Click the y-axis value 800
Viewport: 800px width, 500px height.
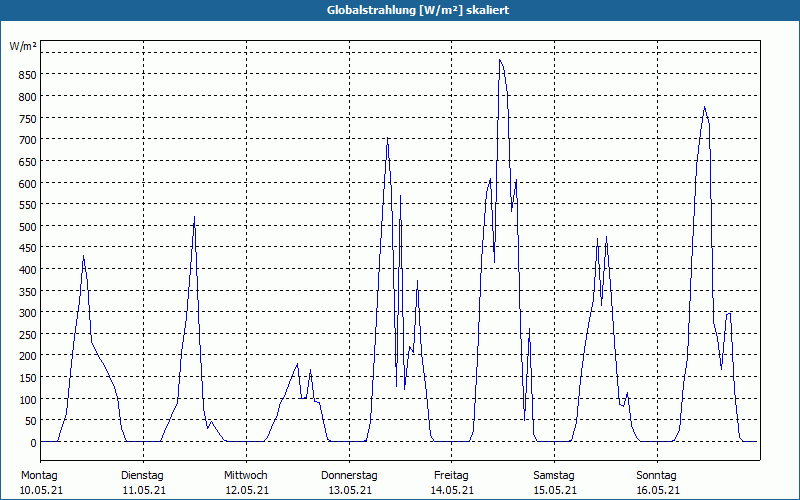[27, 96]
